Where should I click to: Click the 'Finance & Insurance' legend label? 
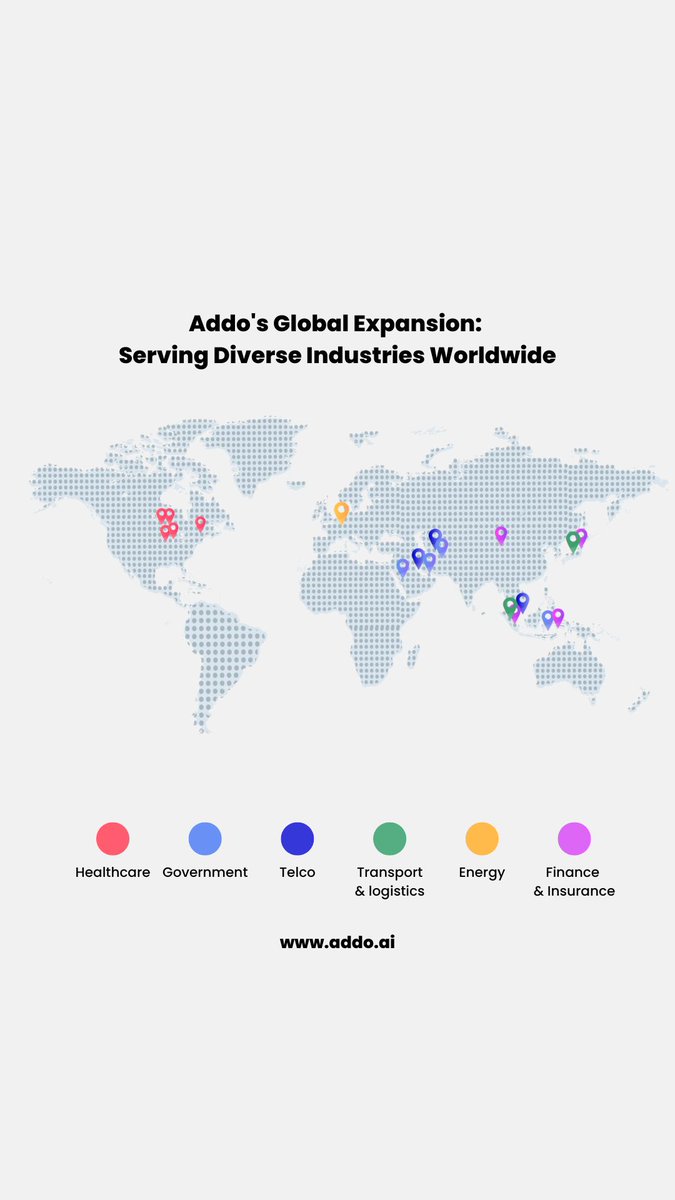574,881
